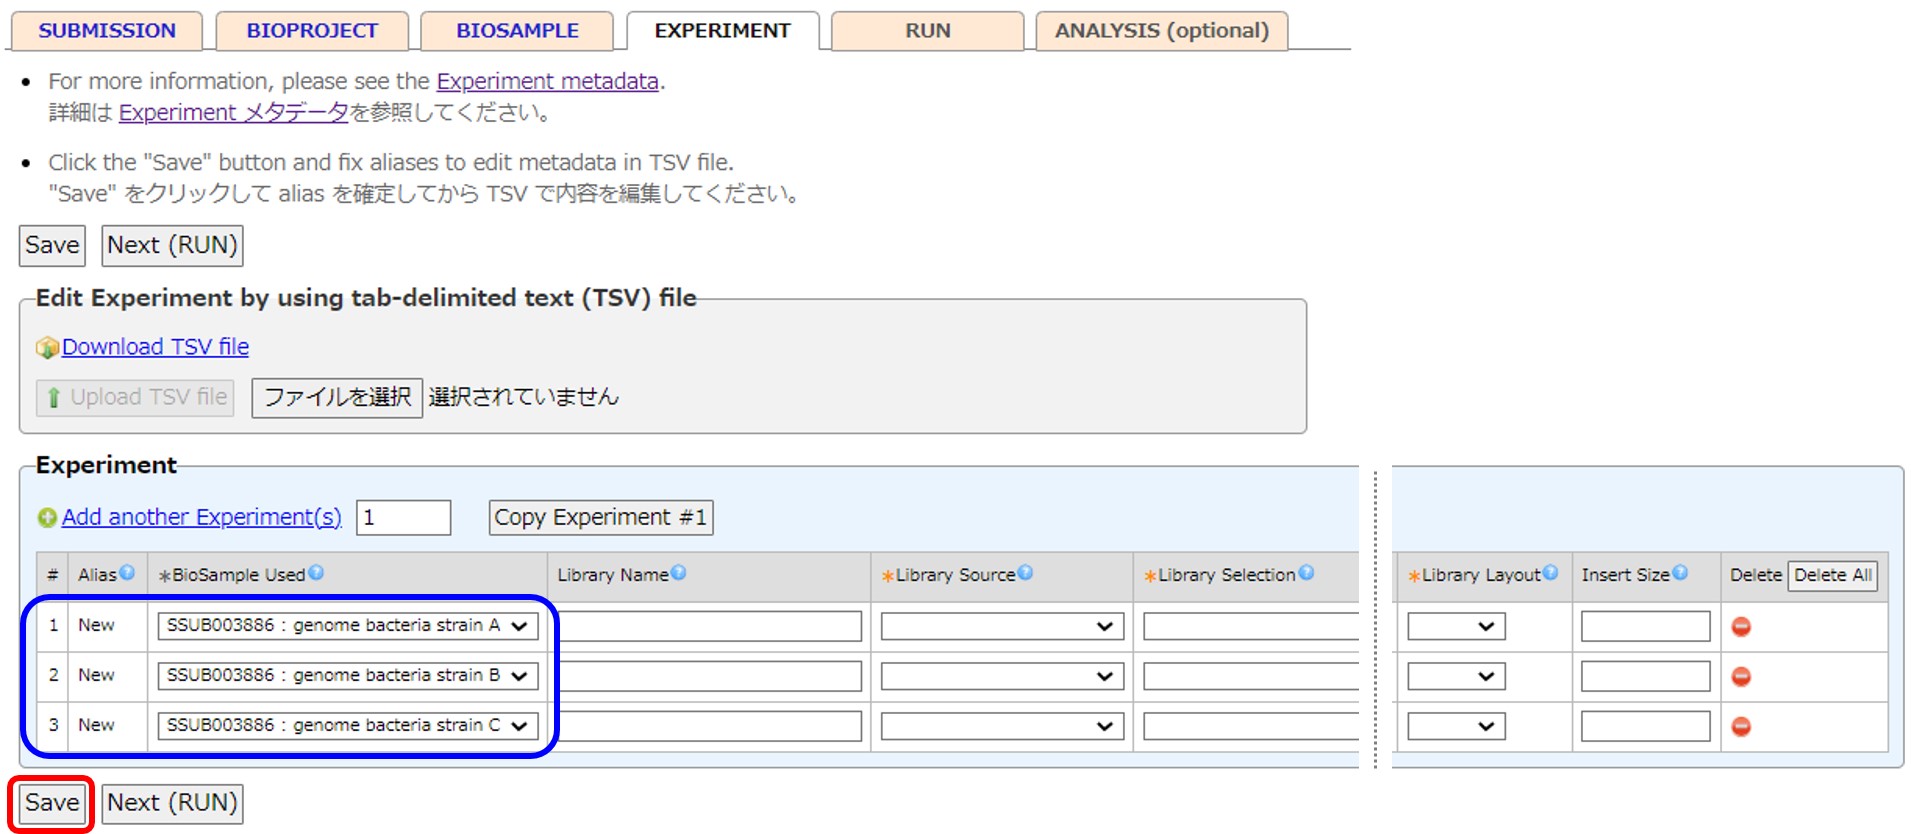Viewport: 1911px width, 834px height.
Task: Open BioSample dropdown showing strain A
Action: pos(347,626)
